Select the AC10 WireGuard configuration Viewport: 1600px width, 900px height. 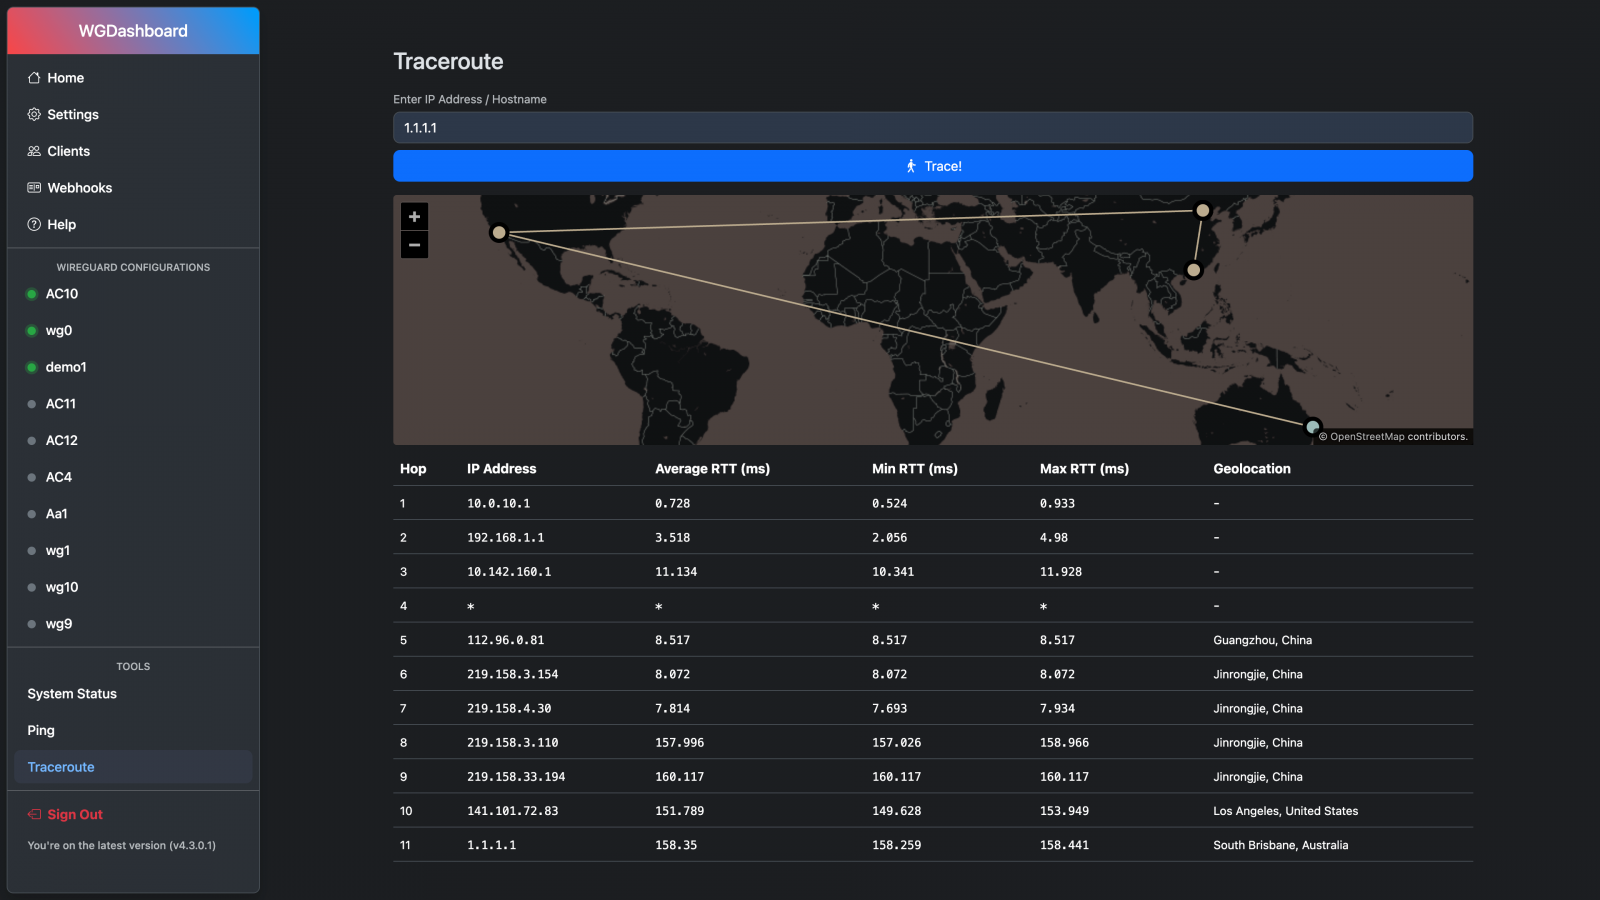point(61,294)
